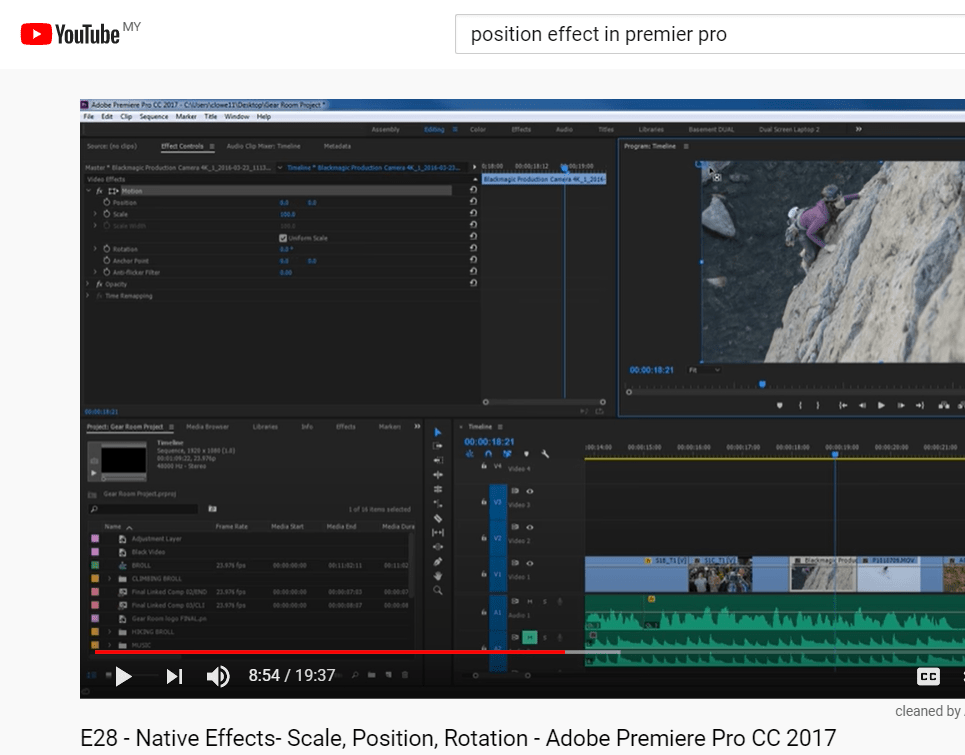965x755 pixels.
Task: Click the blue Selection arrow tool
Action: [438, 431]
